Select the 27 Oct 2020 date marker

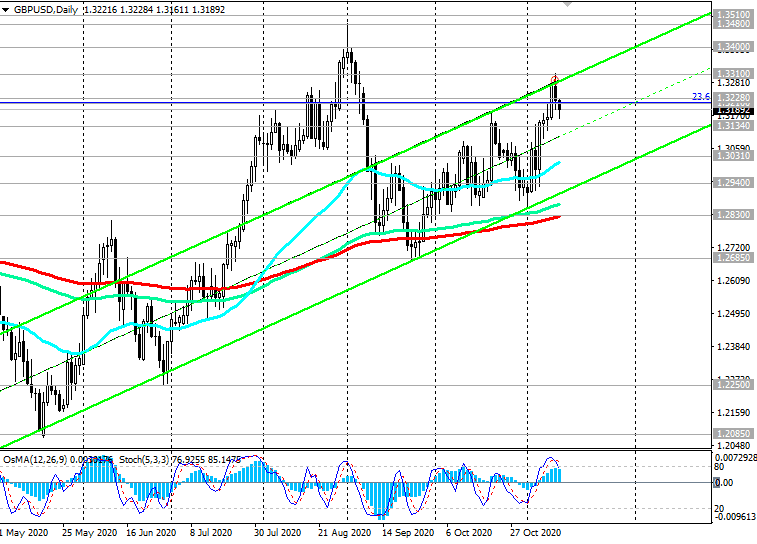(x=535, y=533)
